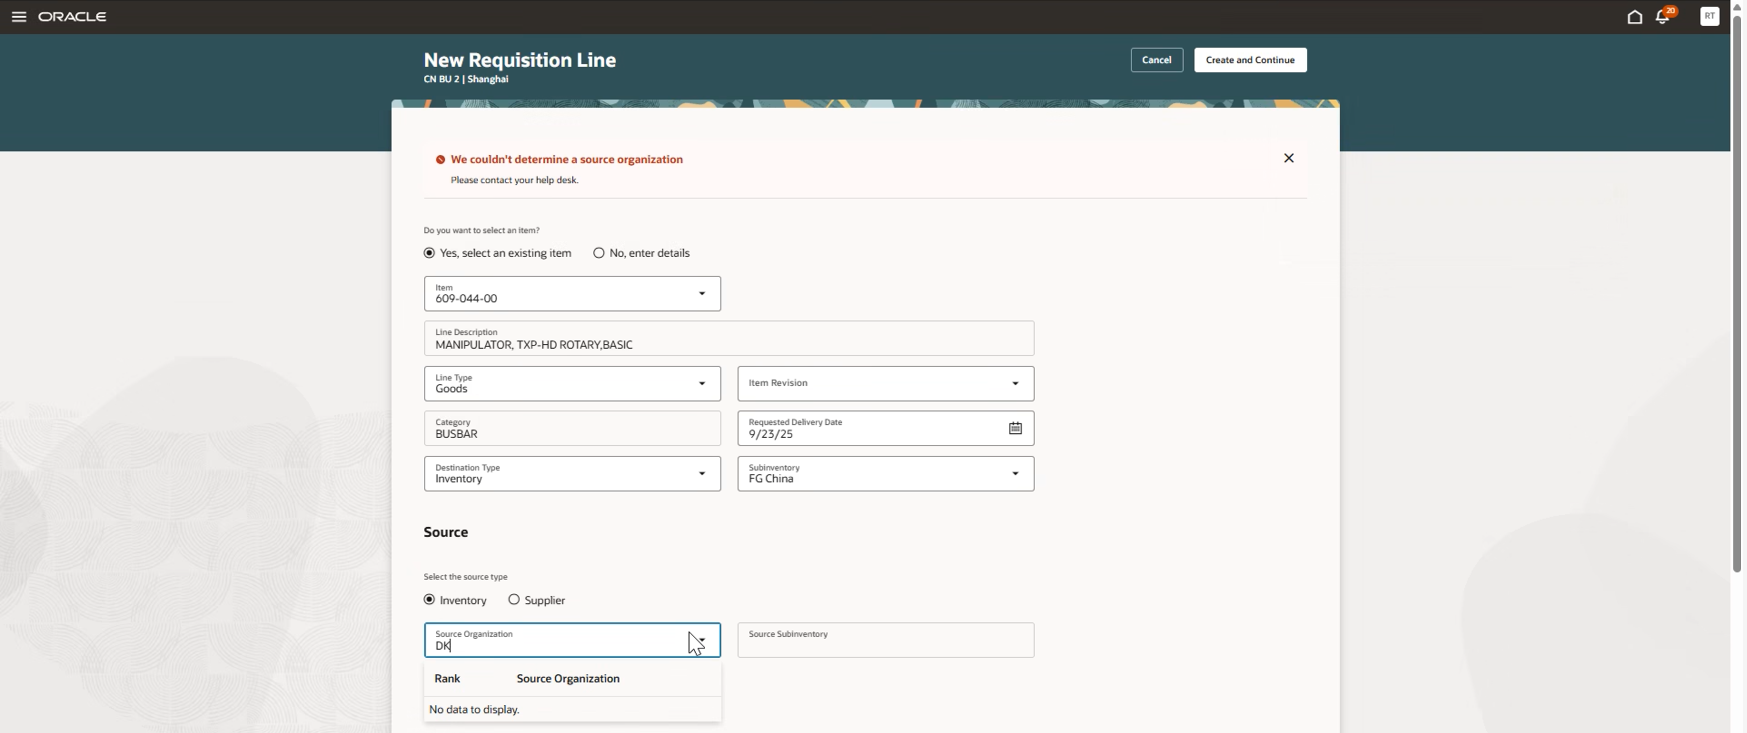The width and height of the screenshot is (1747, 733).
Task: Click 'We couldn't determine a source organization' message
Action: (x=567, y=159)
